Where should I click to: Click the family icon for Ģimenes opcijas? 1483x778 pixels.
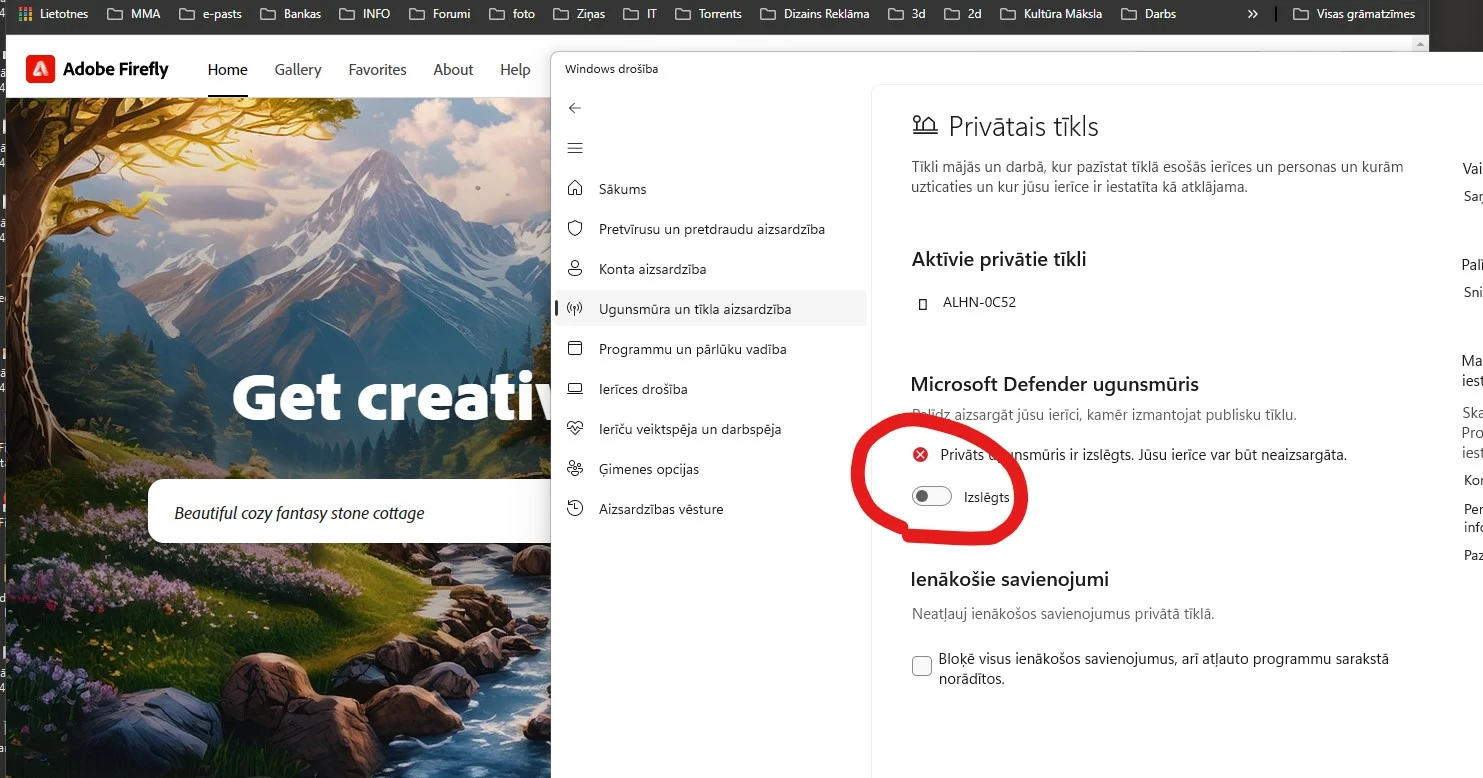click(x=575, y=468)
